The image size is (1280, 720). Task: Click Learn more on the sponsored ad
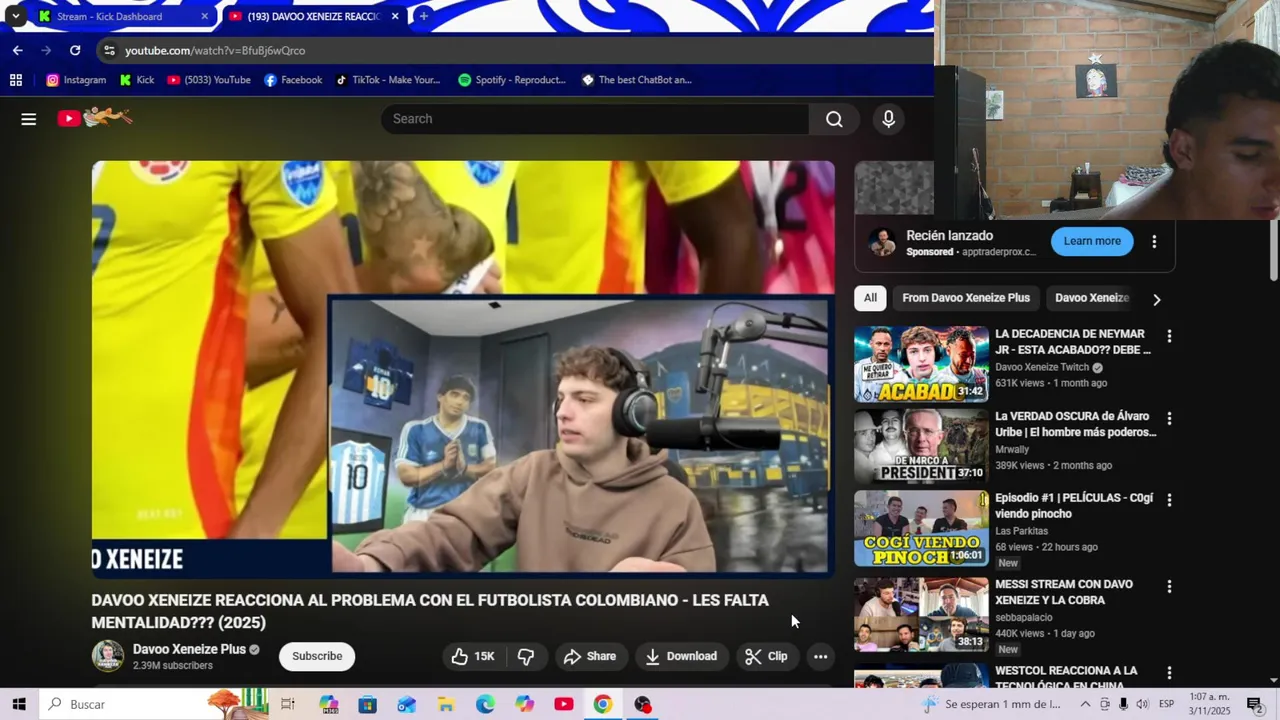(x=1092, y=241)
